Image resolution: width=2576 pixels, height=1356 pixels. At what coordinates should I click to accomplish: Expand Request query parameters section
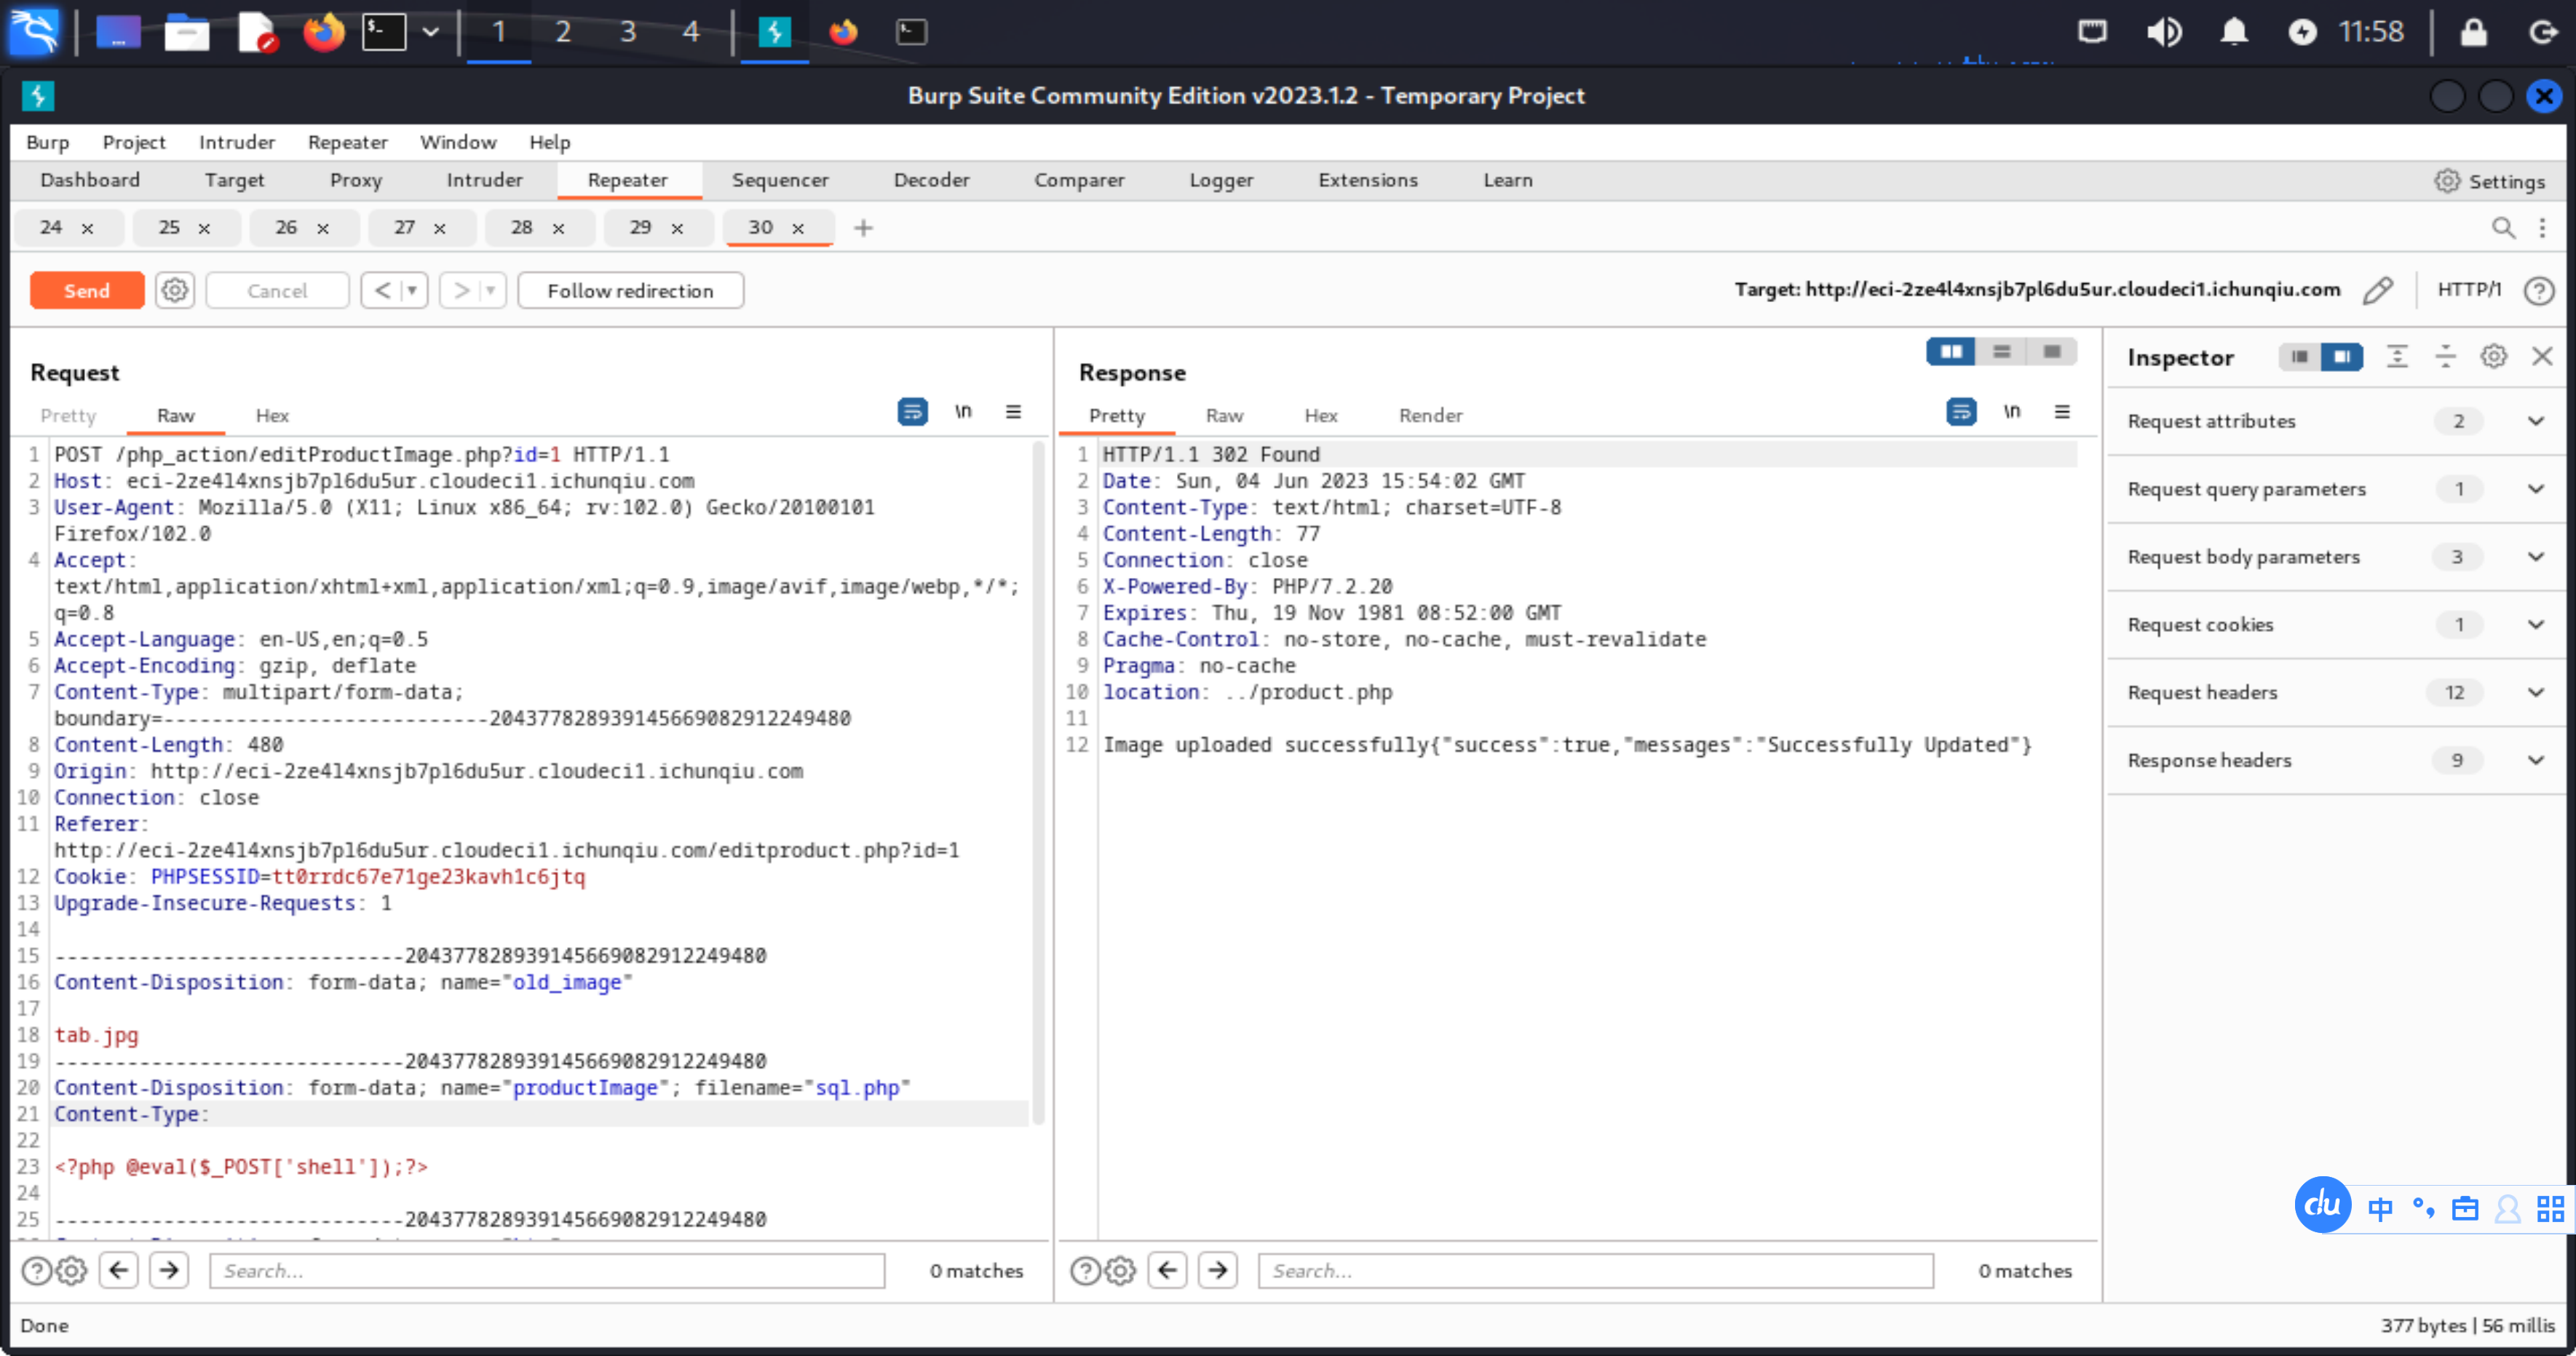click(2535, 489)
